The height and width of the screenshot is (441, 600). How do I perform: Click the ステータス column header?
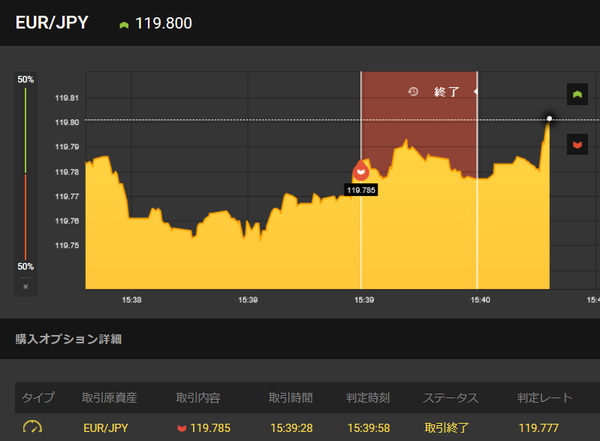point(451,398)
